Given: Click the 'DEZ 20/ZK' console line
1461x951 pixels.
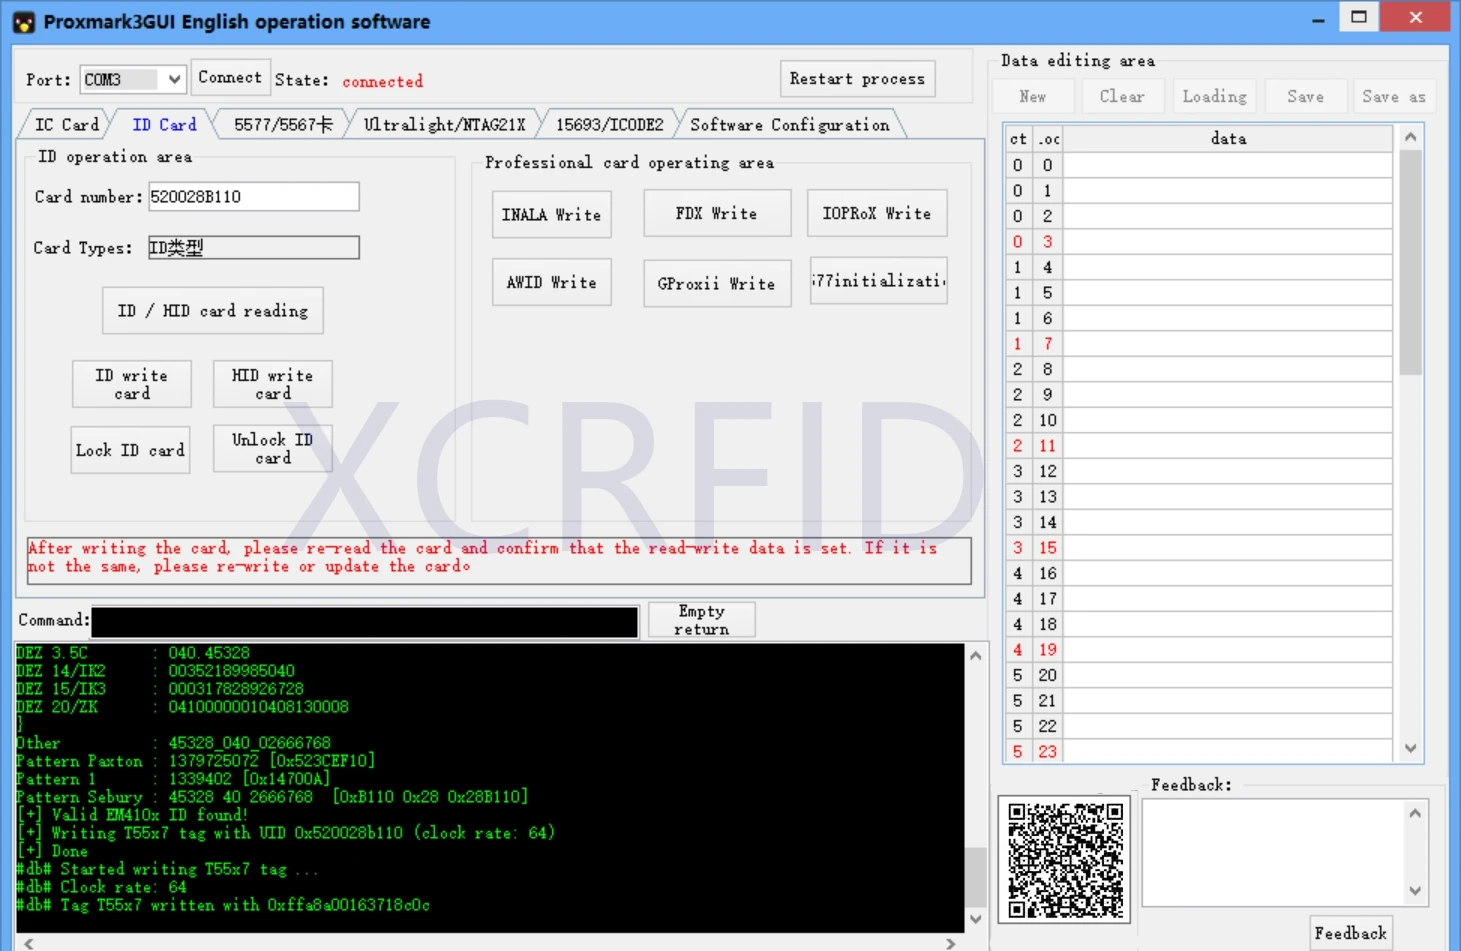Looking at the screenshot, I should point(182,707).
